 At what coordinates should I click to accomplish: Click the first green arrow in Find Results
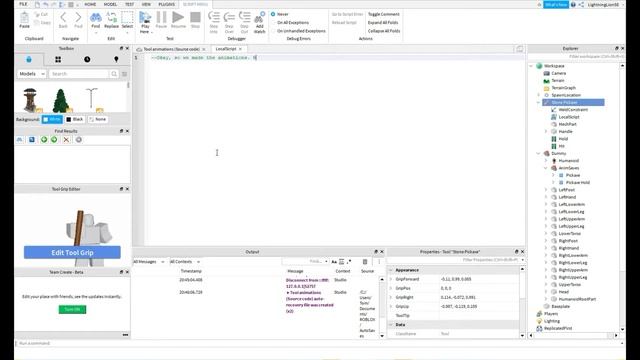coord(44,140)
